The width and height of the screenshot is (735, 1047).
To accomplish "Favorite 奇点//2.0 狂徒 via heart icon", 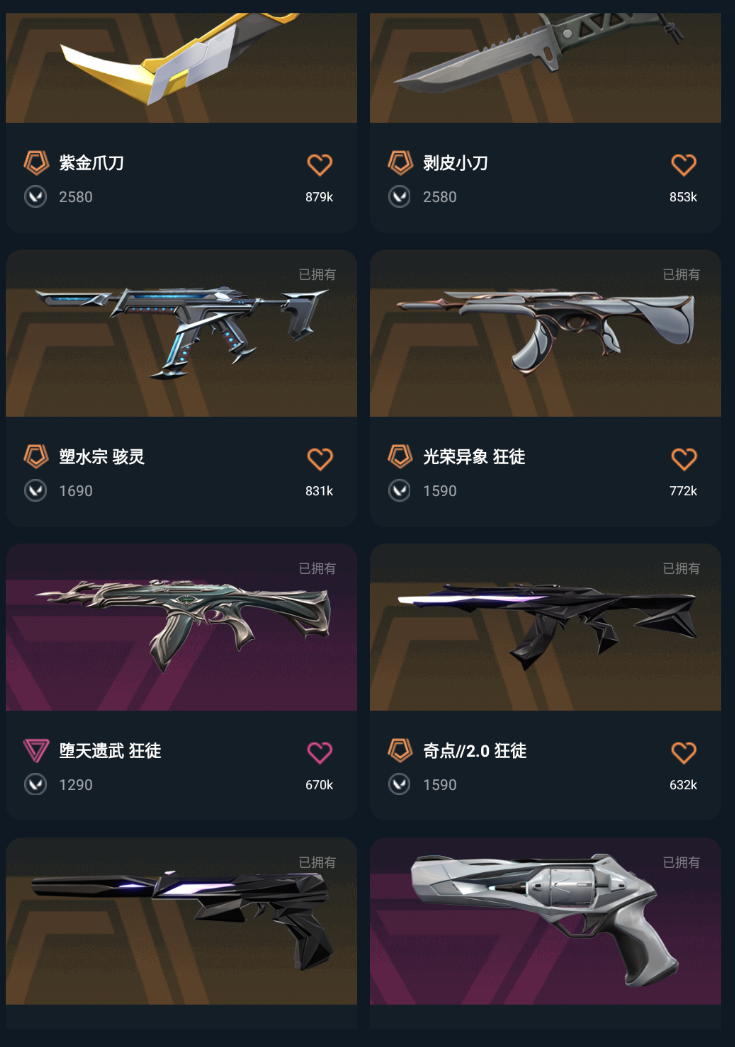I will 684,753.
